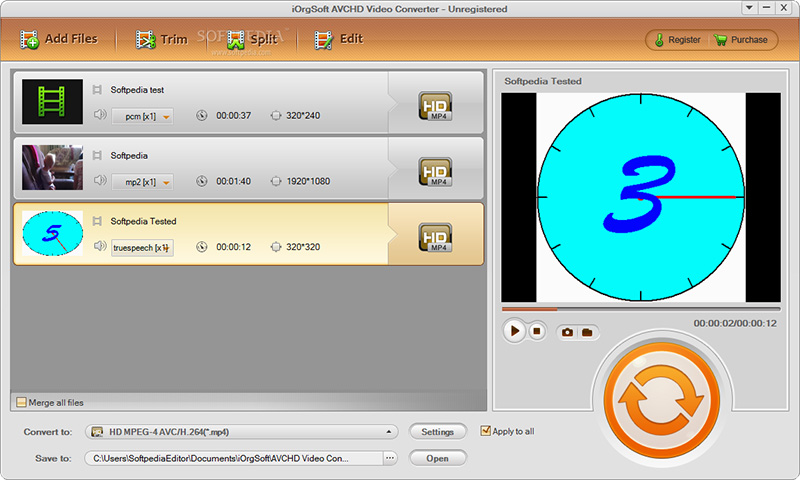
Task: Open the Trim tool
Action: pos(161,39)
